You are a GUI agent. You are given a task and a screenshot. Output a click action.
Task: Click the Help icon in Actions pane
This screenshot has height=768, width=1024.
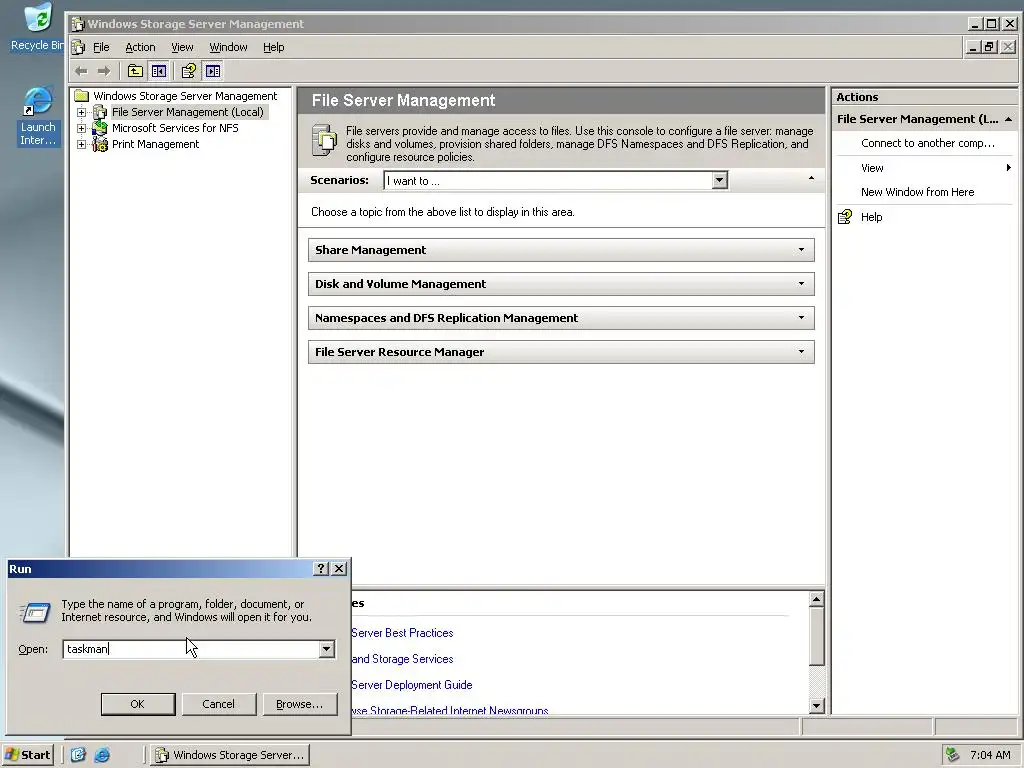[845, 217]
